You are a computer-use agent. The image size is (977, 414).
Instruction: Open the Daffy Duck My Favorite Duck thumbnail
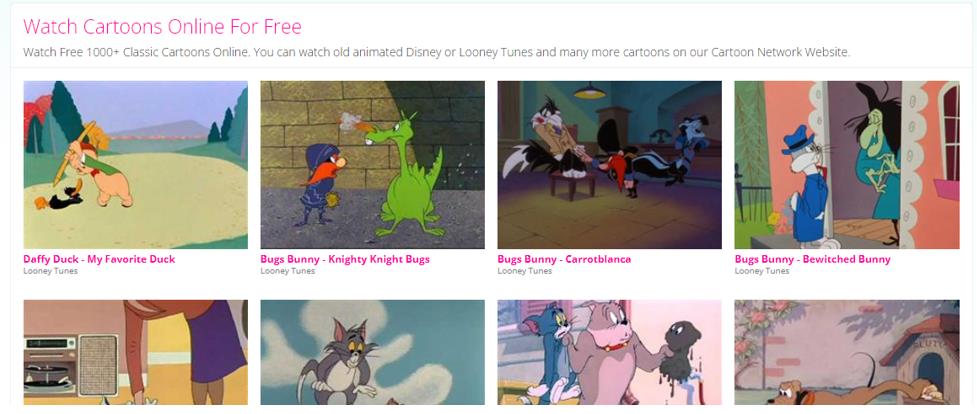click(x=135, y=165)
